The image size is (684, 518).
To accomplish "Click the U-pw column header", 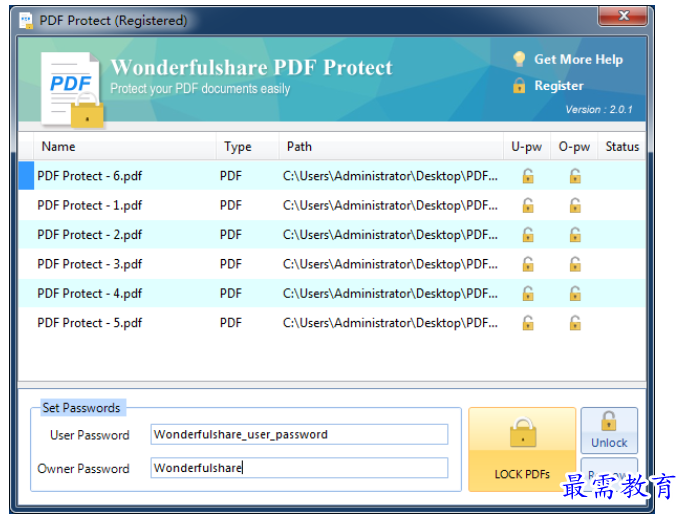I will 527,147.
